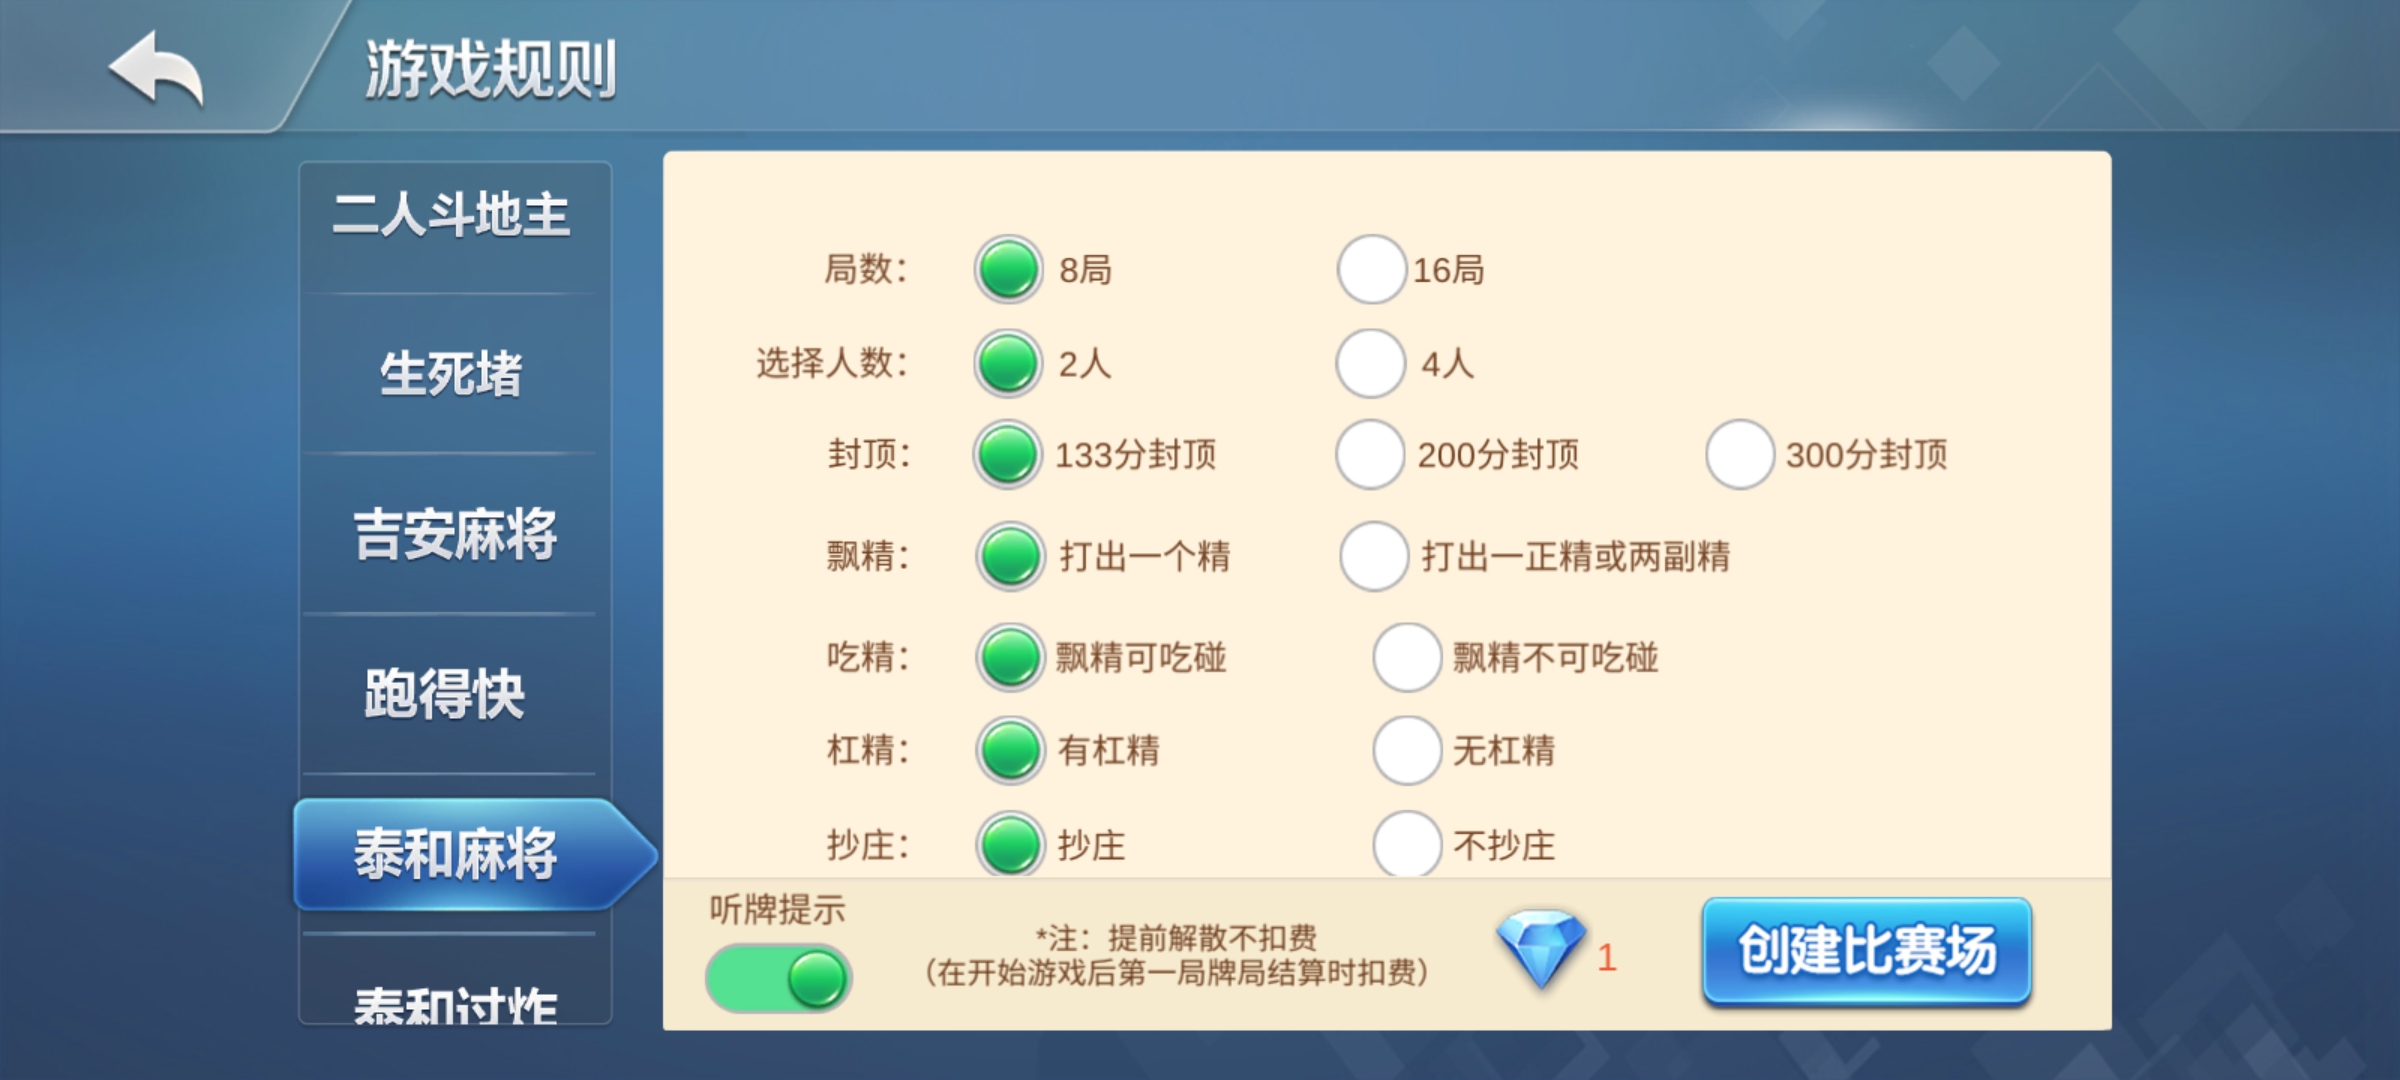The width and height of the screenshot is (2400, 1080).
Task: Pick the 无杠精 radio button
Action: [1406, 750]
